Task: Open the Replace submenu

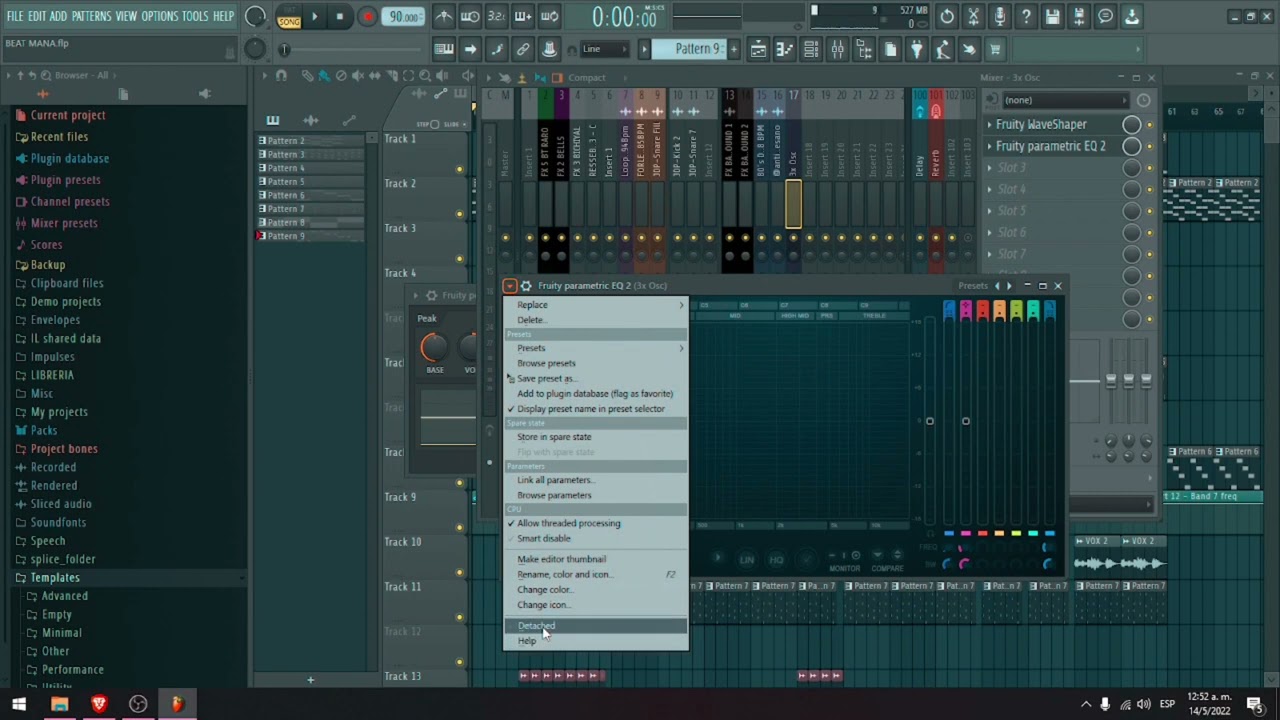Action: click(595, 305)
